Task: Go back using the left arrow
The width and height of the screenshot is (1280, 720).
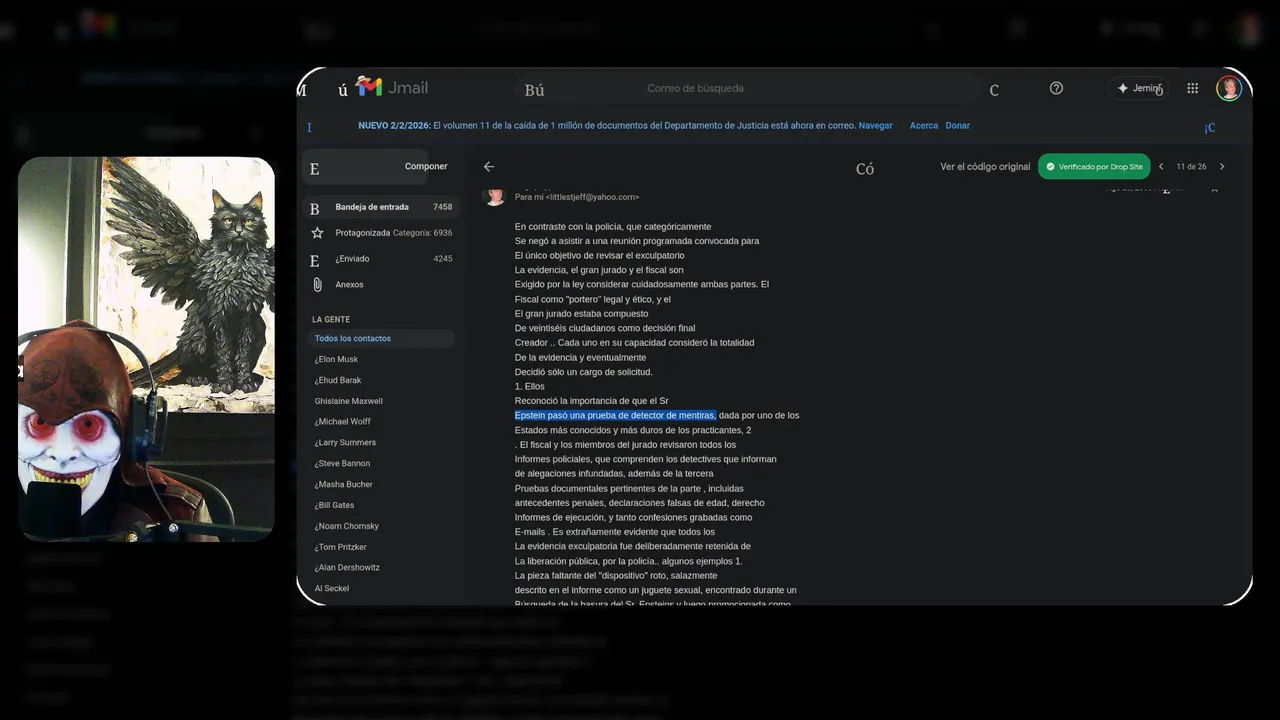Action: pos(489,167)
